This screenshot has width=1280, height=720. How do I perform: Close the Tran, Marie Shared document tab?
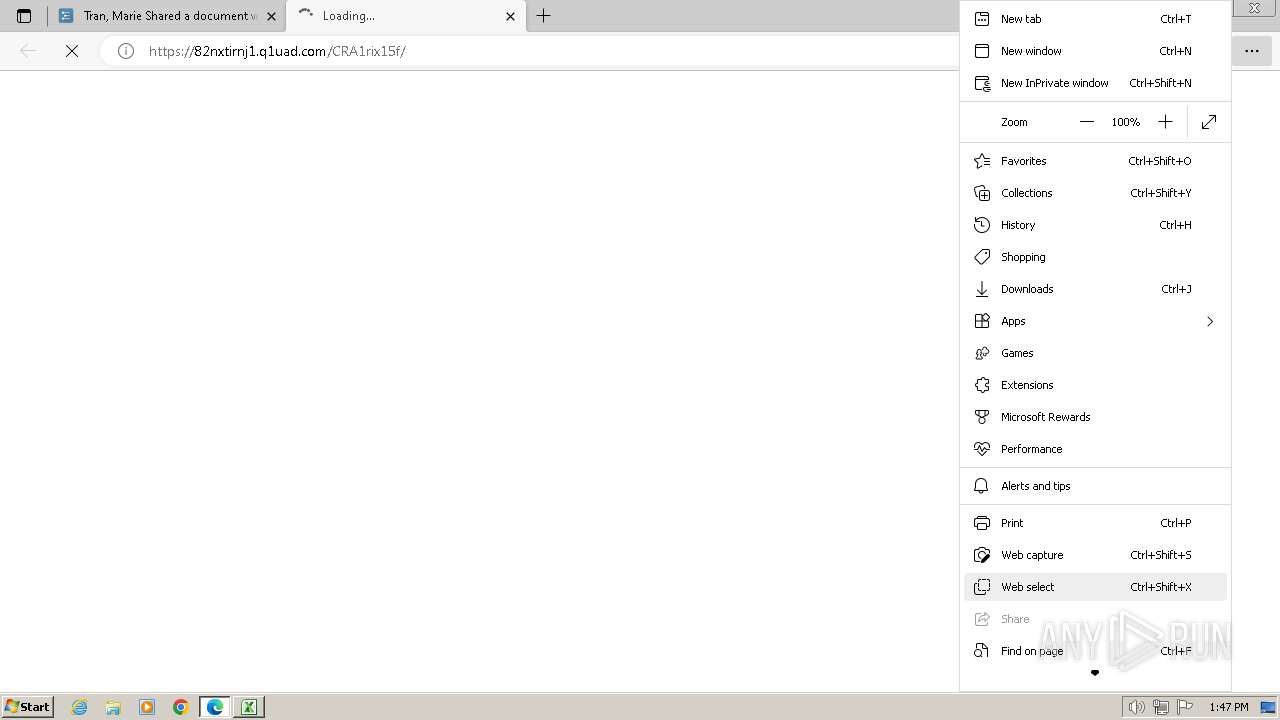click(271, 16)
